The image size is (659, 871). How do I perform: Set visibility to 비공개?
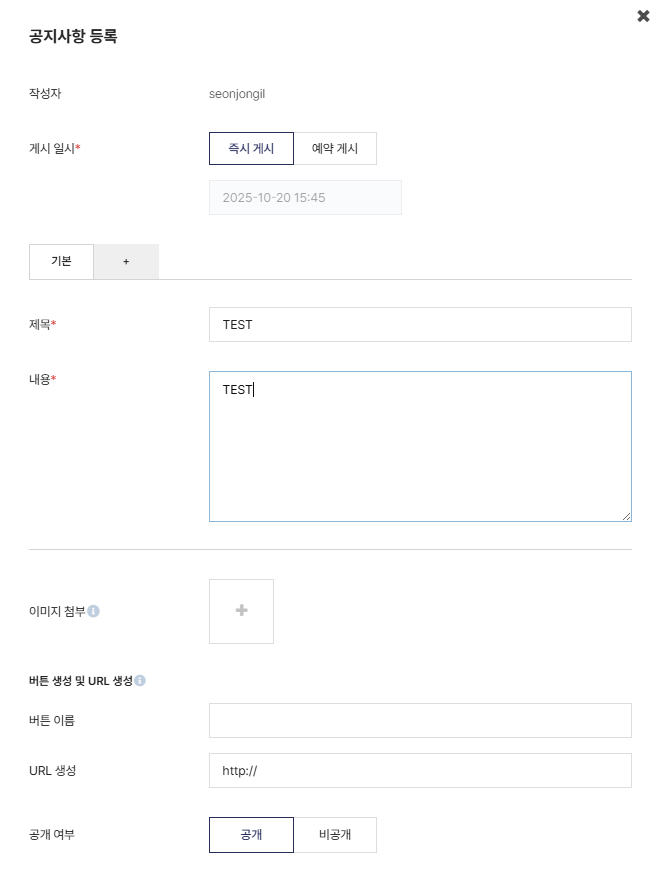click(x=335, y=835)
